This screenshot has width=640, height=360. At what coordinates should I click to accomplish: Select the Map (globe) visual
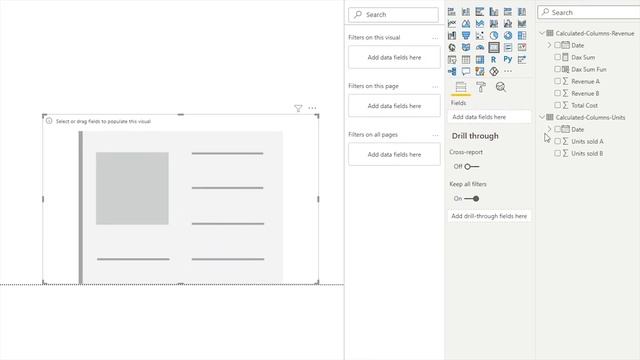452,47
